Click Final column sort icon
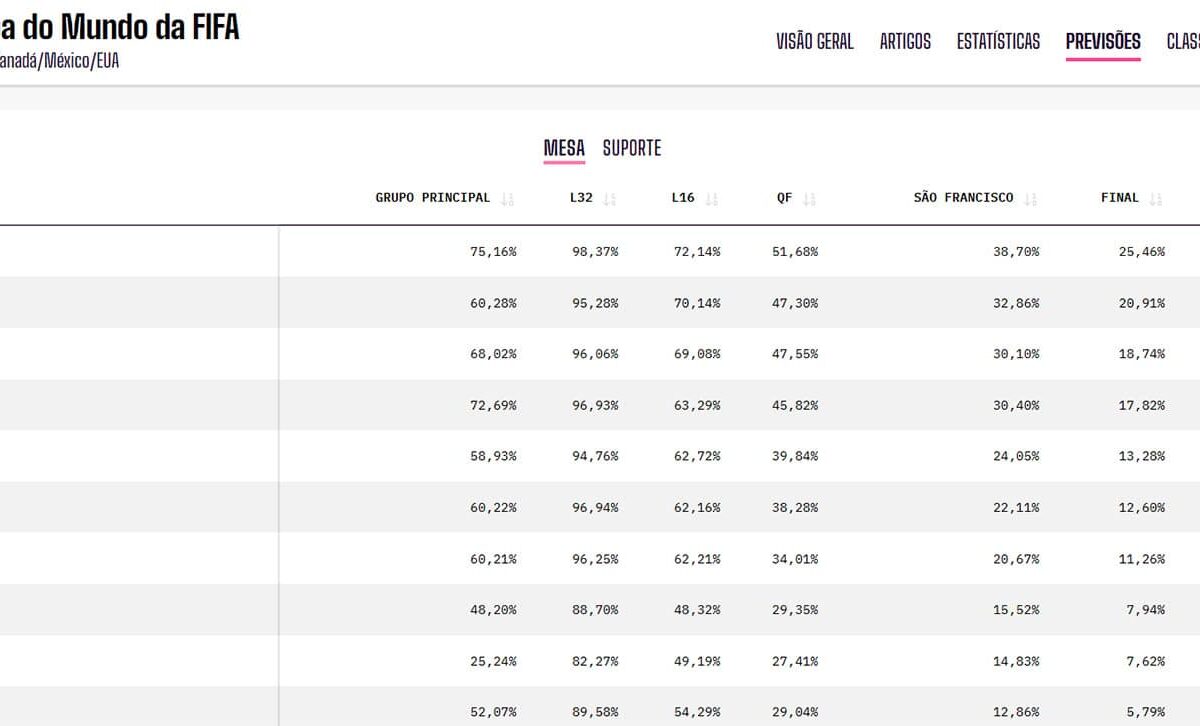 (x=1156, y=199)
